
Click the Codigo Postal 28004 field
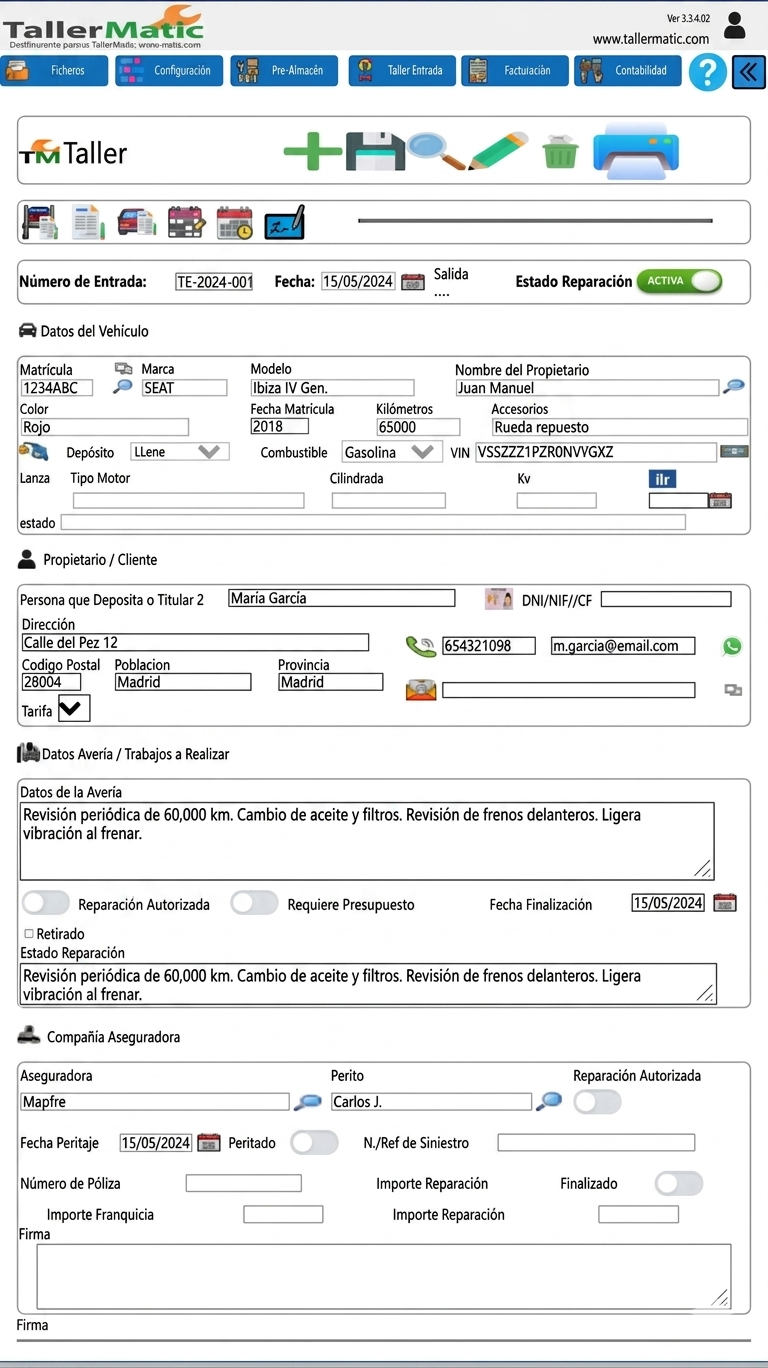pos(51,682)
